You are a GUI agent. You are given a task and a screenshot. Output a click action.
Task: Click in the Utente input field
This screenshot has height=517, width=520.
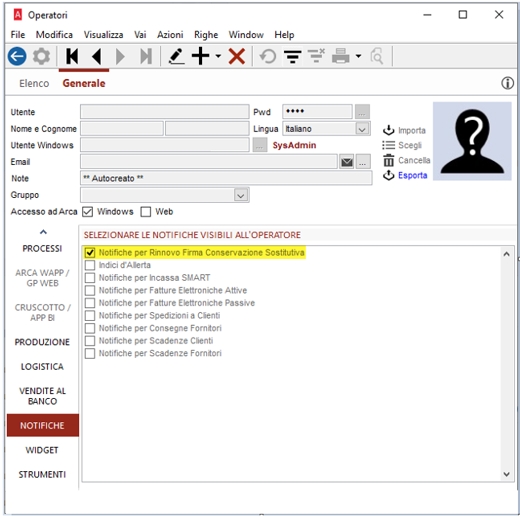165,112
